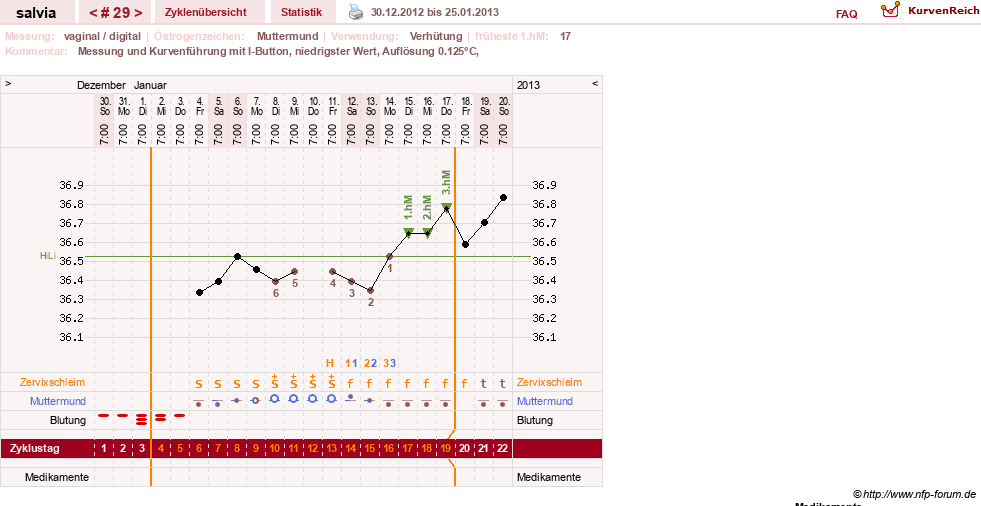981x506 pixels.
Task: Click the right-side Zervixschleim label
Action: click(x=549, y=382)
